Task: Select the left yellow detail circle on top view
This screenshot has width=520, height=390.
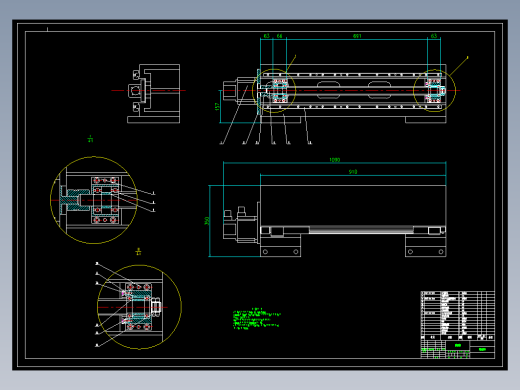Action: click(274, 91)
